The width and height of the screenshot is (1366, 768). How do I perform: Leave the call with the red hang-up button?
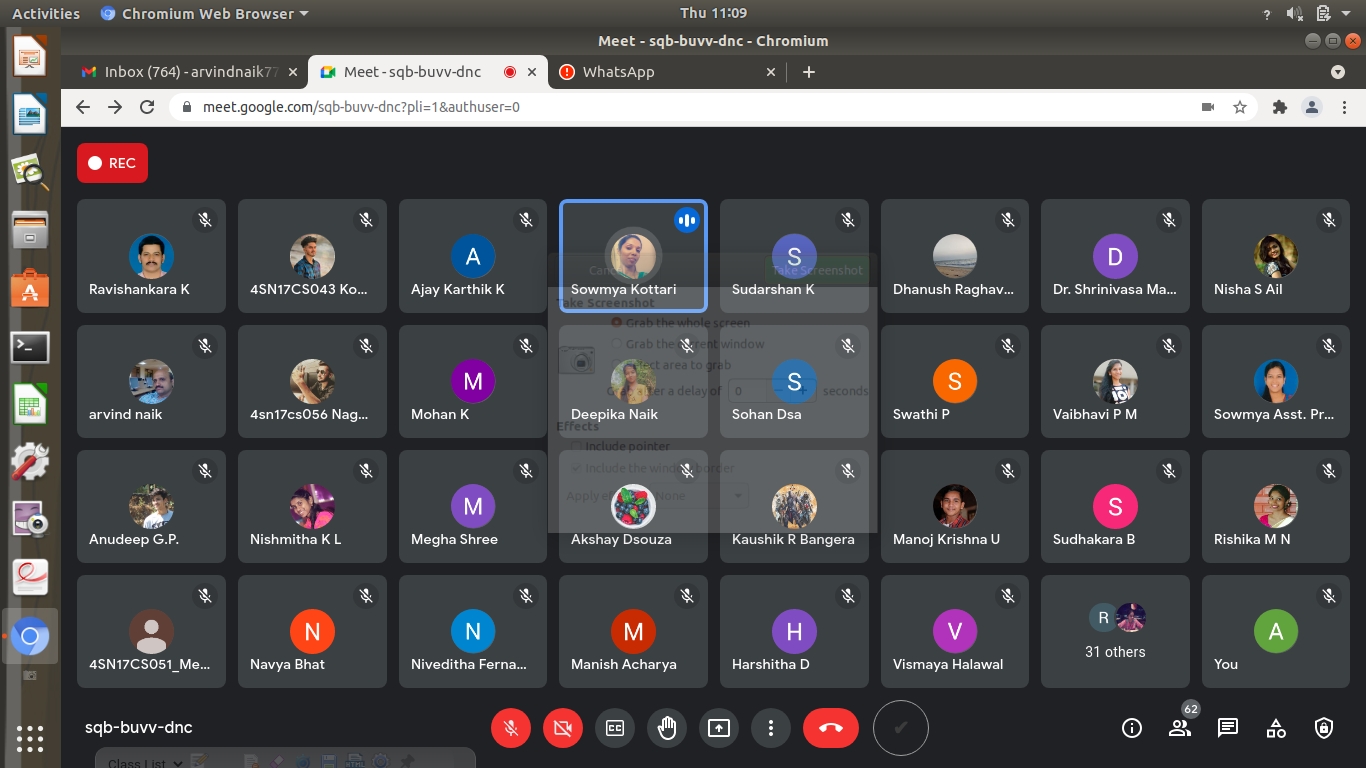[x=830, y=729]
